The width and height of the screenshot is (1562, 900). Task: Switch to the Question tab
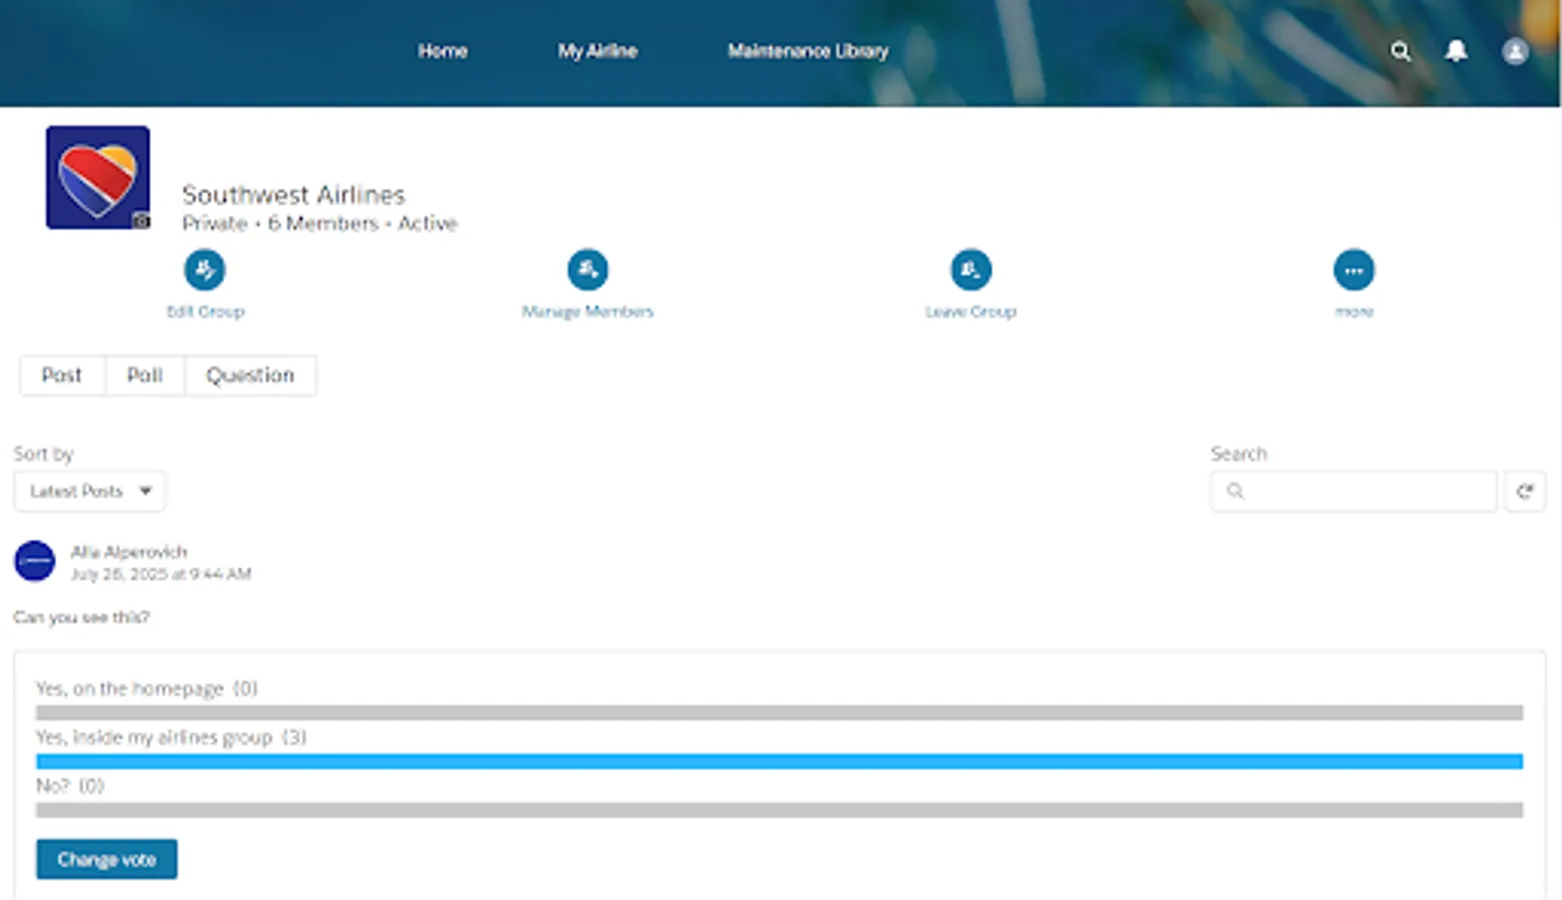(x=250, y=375)
